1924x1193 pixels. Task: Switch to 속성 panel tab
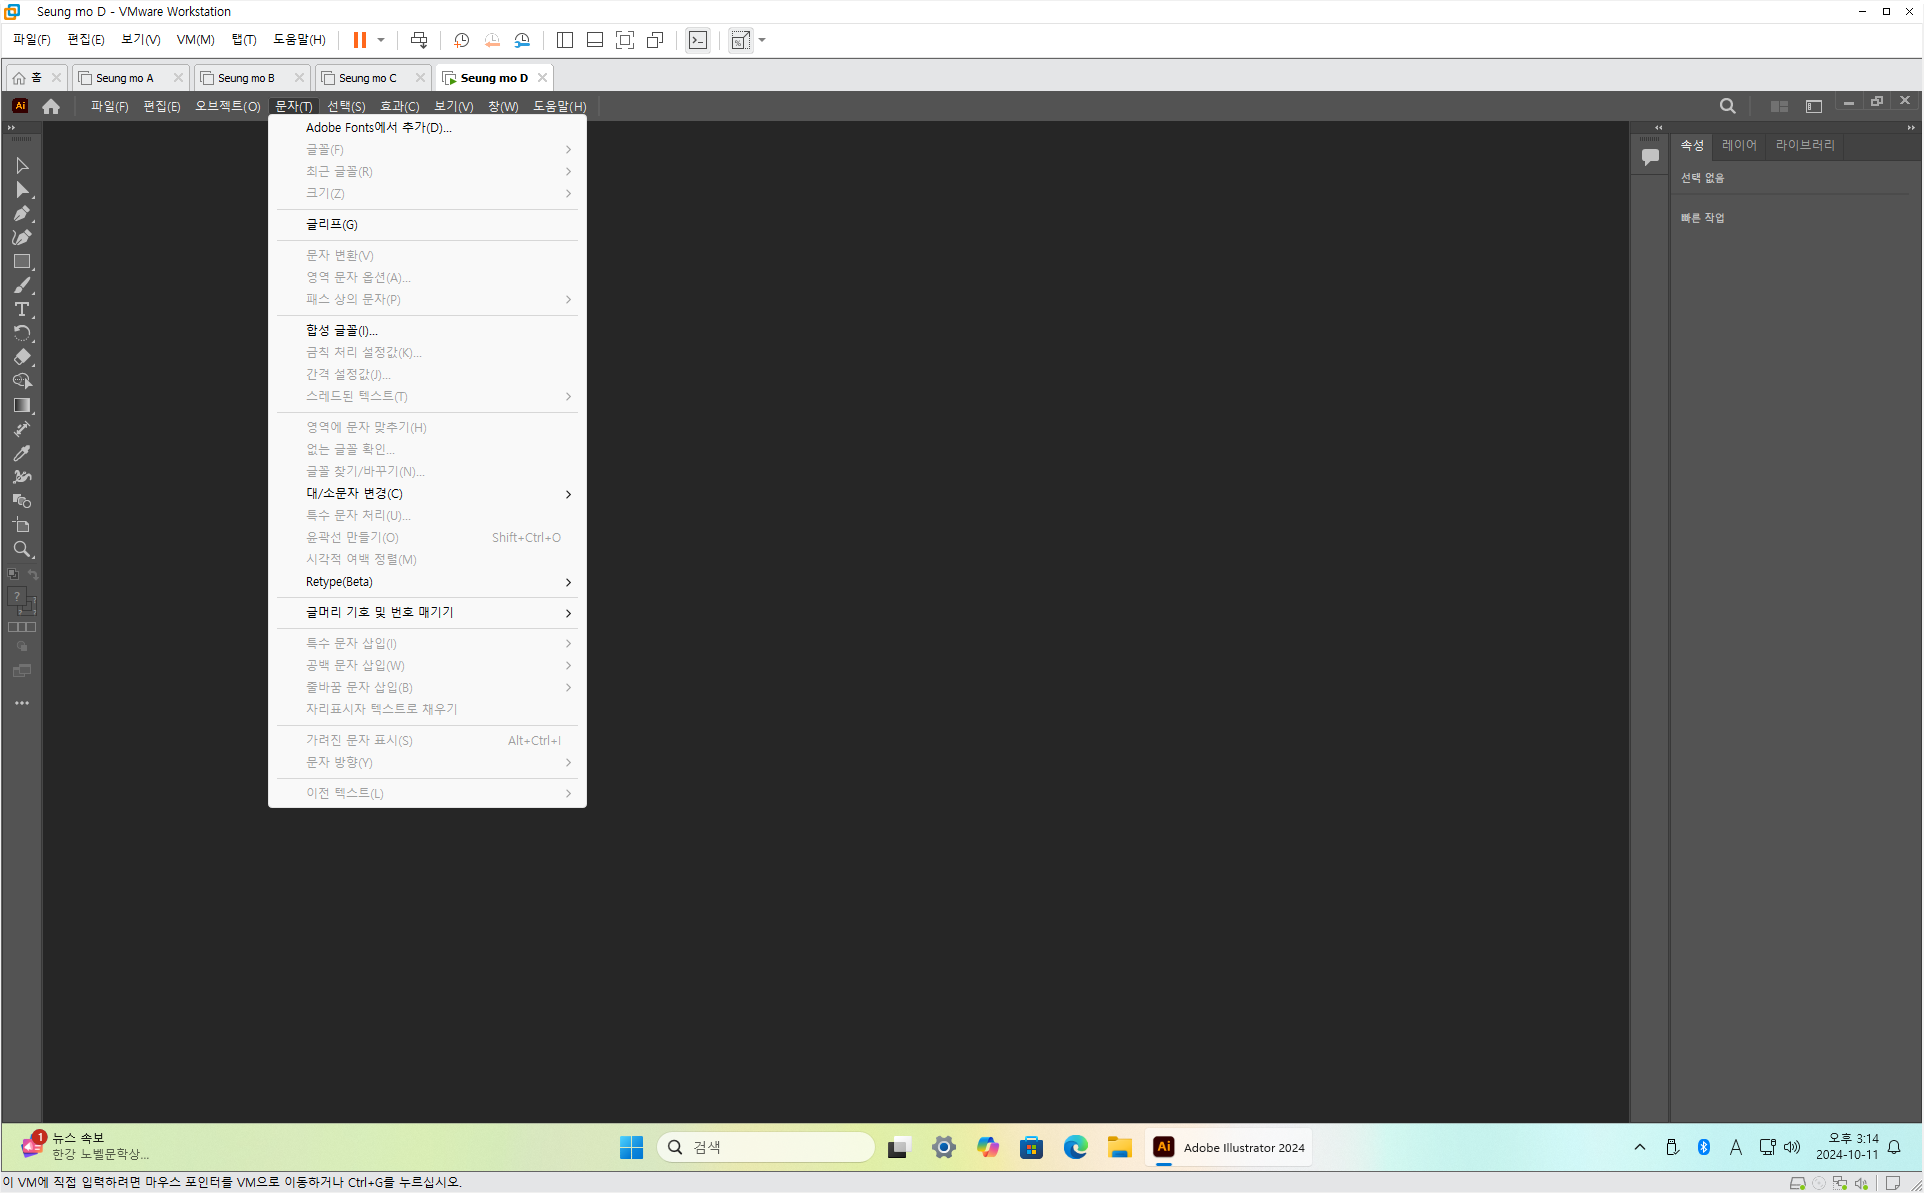tap(1692, 145)
